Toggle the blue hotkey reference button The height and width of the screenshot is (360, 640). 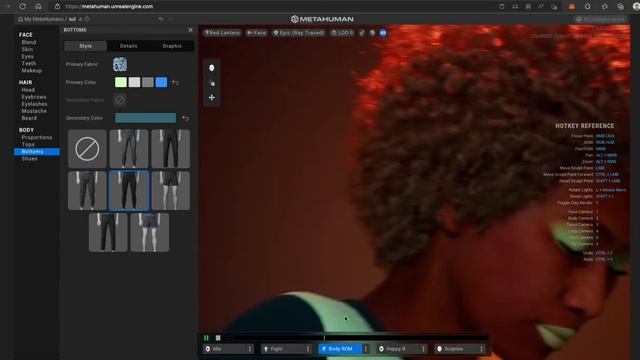coord(383,33)
